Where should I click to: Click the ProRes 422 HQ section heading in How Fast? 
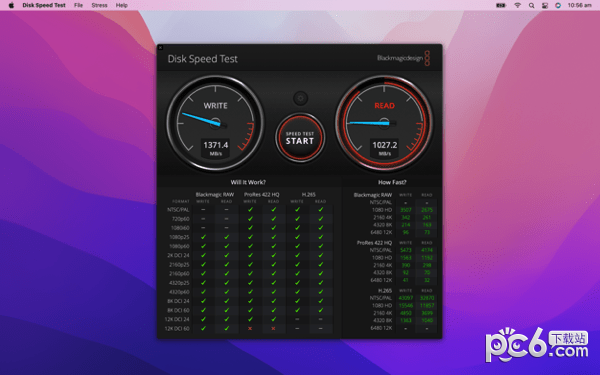click(x=374, y=243)
